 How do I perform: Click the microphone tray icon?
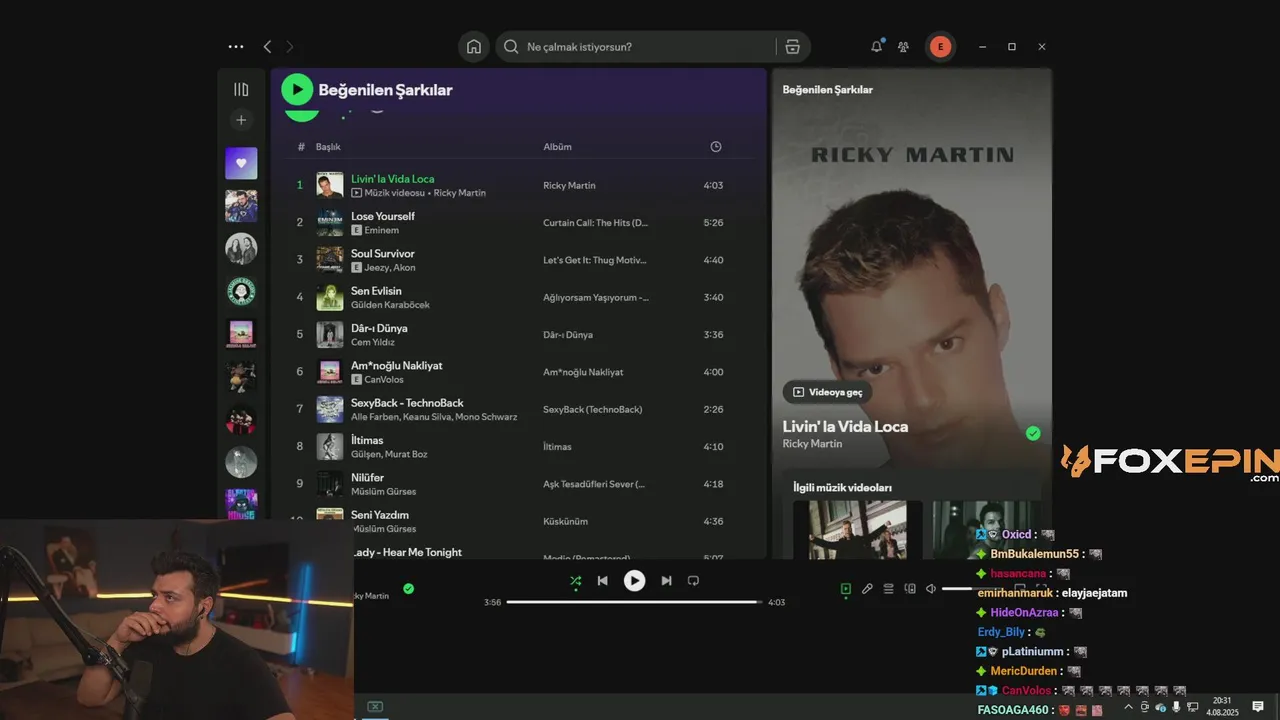pyautogui.click(x=1177, y=707)
